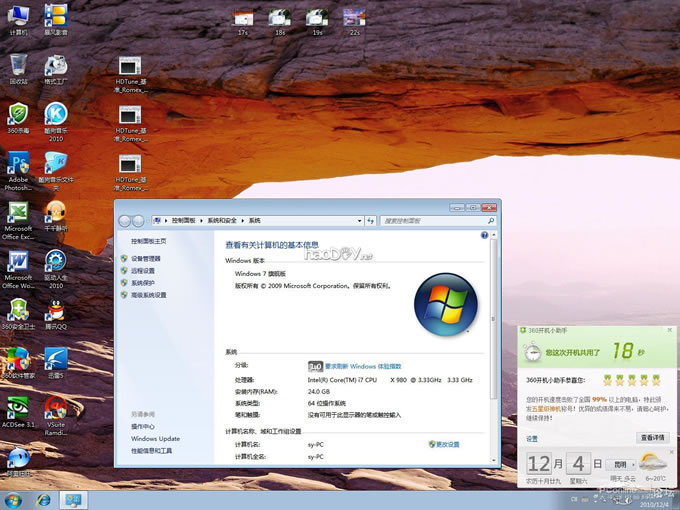The image size is (680, 510).
Task: Open the 360 Antivirus desktop shortcut
Action: [18, 116]
